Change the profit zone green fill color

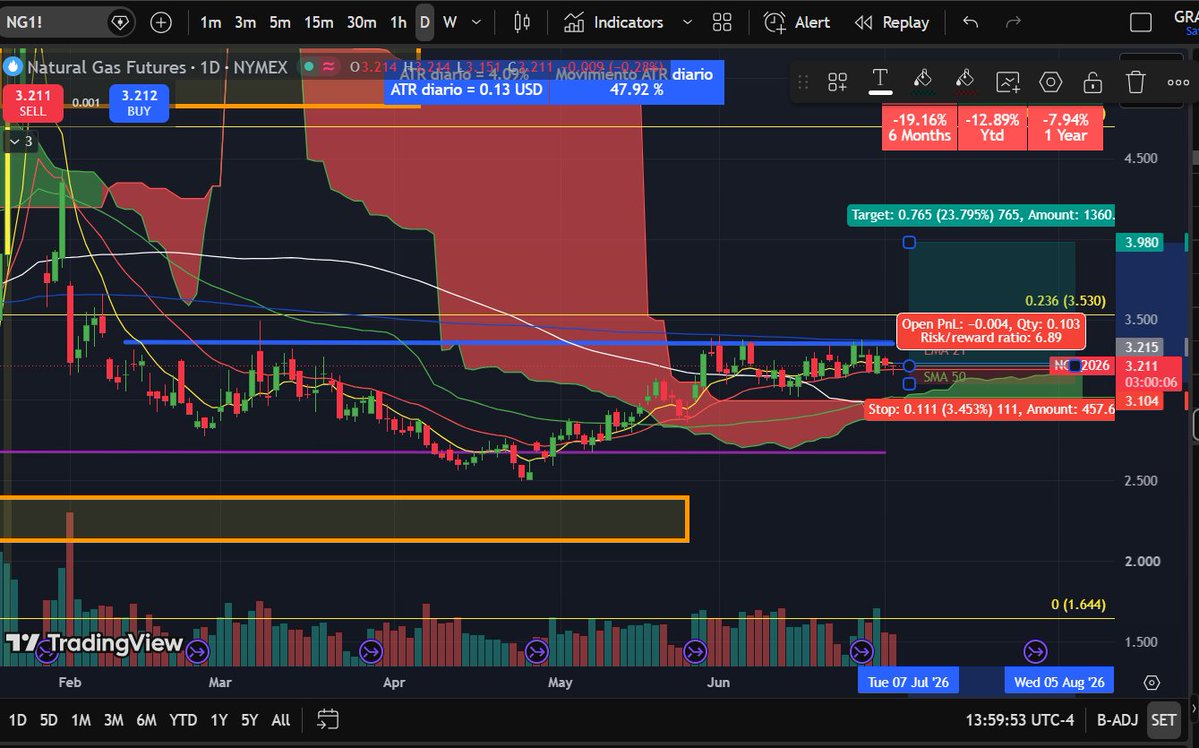pyautogui.click(x=923, y=80)
